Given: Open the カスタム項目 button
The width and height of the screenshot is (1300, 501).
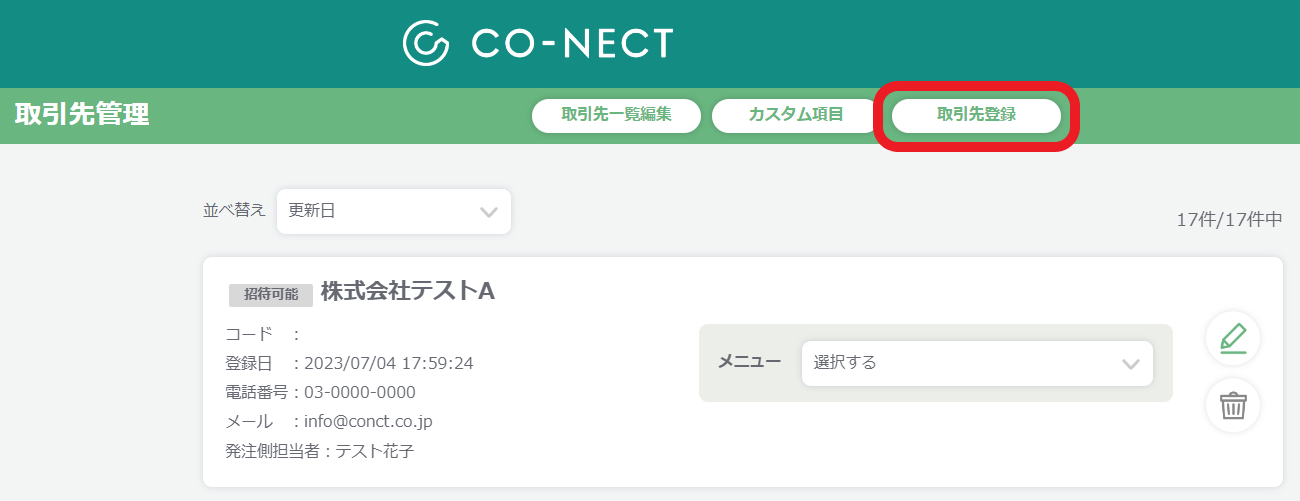Looking at the screenshot, I should tap(796, 115).
